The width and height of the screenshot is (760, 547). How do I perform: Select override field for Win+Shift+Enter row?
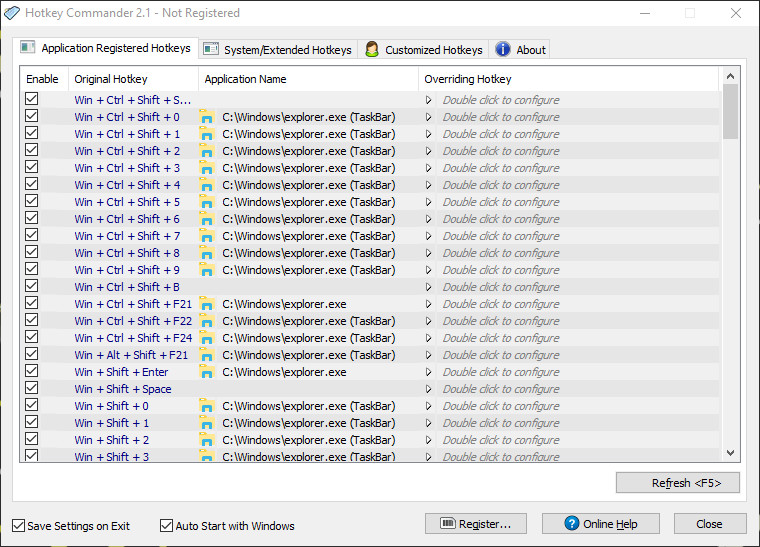click(x=578, y=372)
